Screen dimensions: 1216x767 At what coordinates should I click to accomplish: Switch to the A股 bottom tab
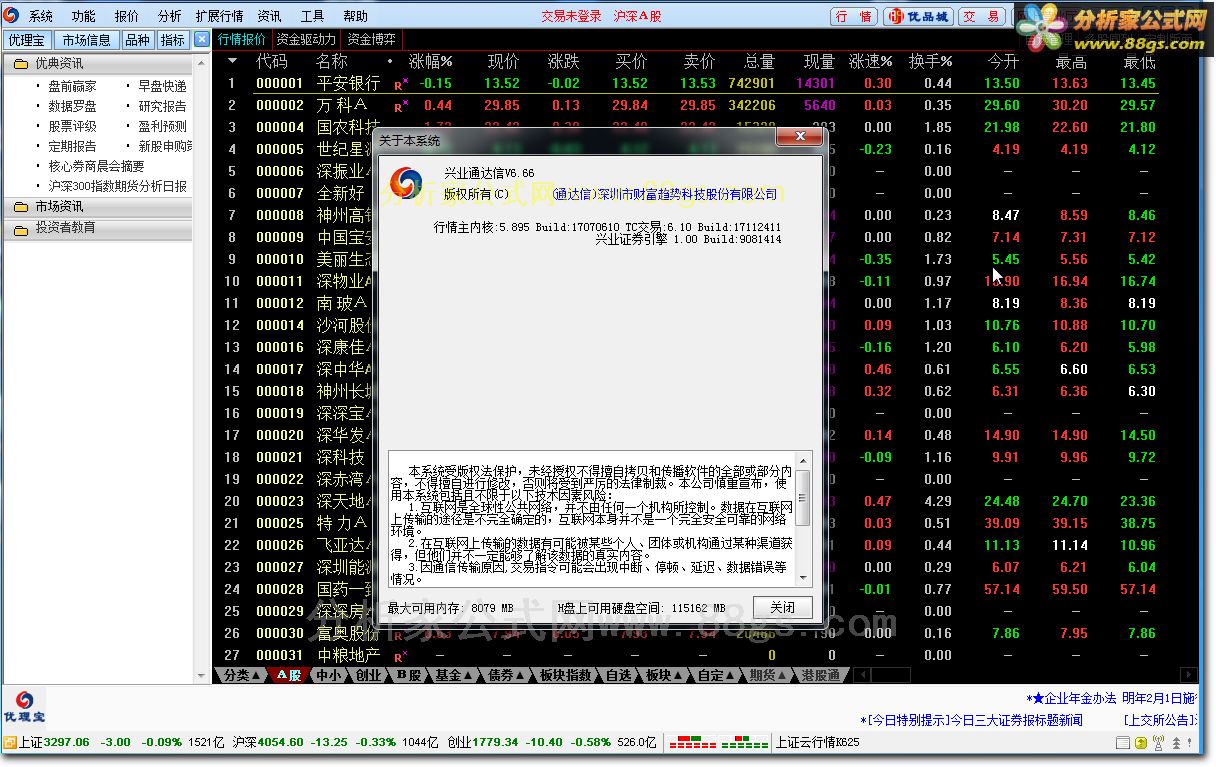(289, 675)
